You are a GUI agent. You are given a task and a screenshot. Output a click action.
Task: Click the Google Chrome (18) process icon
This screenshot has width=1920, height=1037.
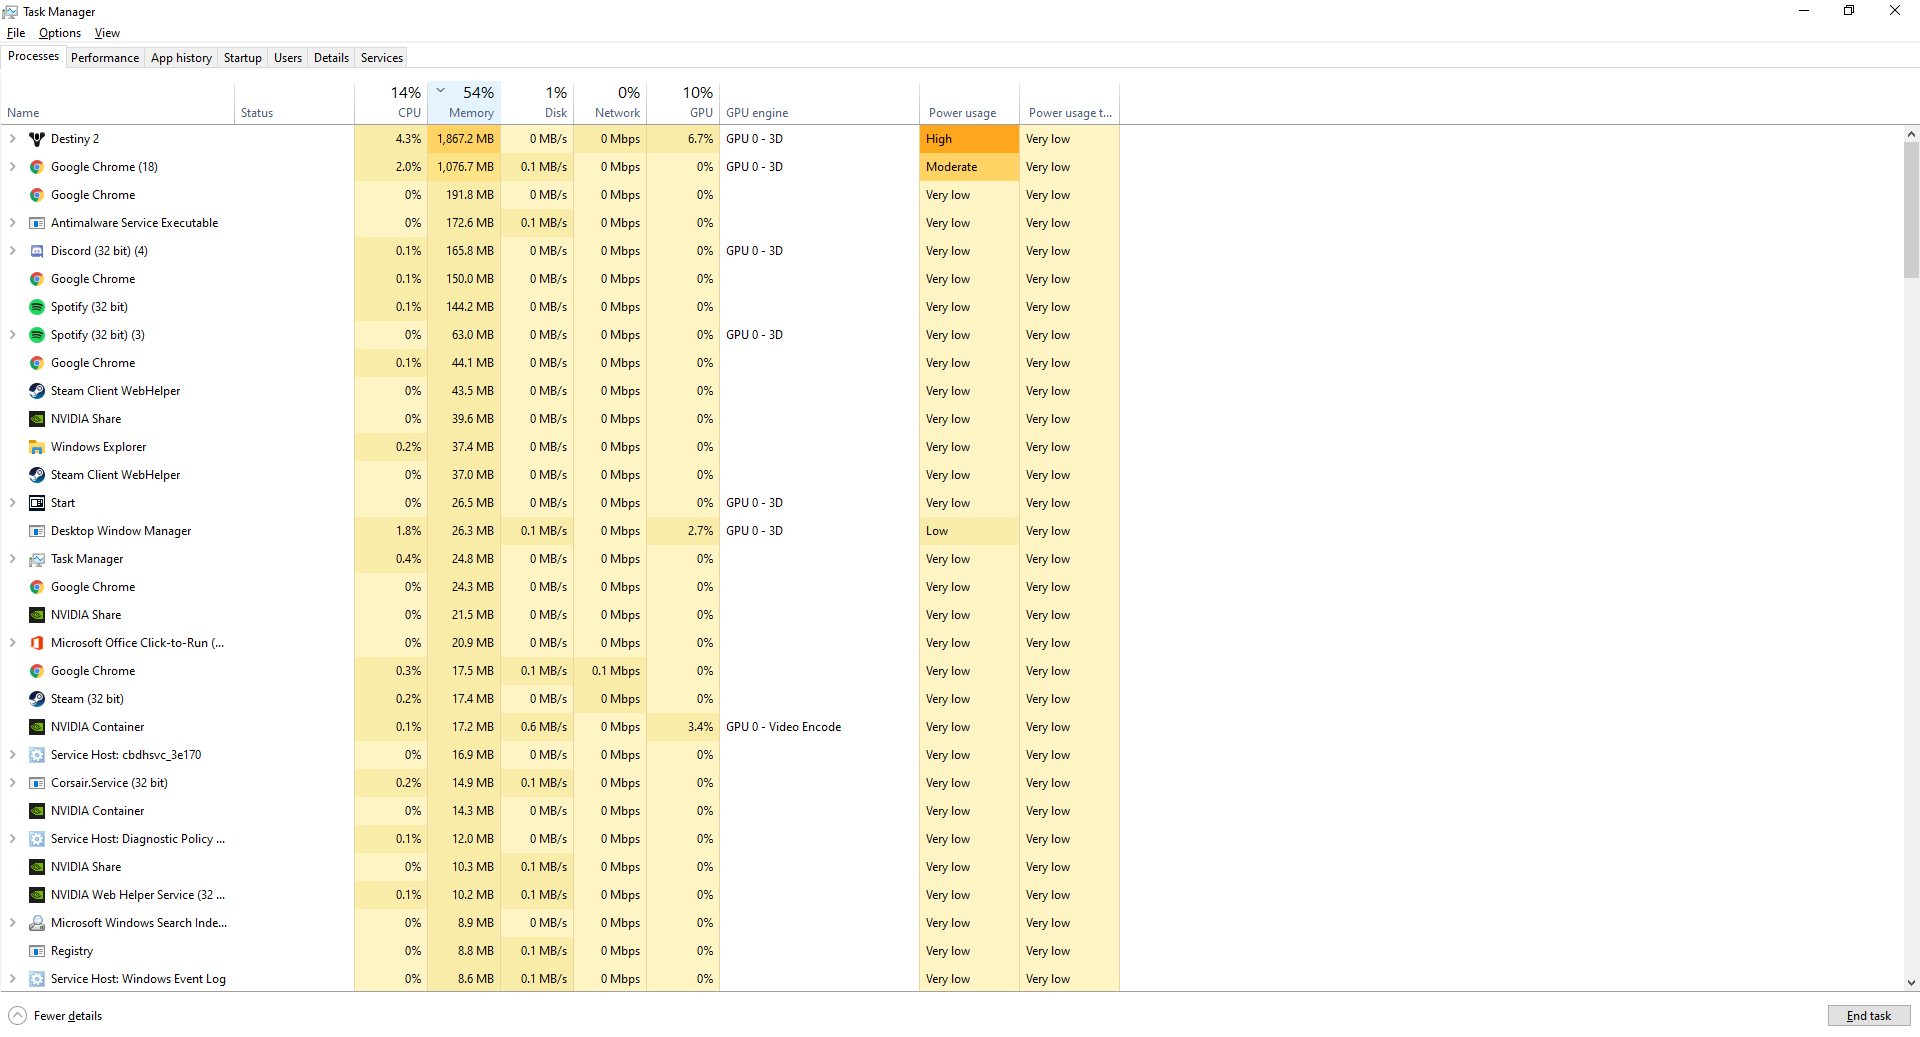click(37, 167)
